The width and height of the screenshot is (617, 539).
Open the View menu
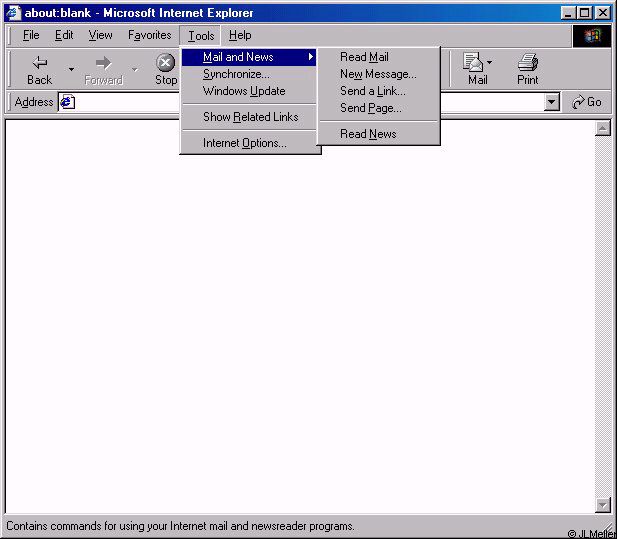tap(100, 35)
